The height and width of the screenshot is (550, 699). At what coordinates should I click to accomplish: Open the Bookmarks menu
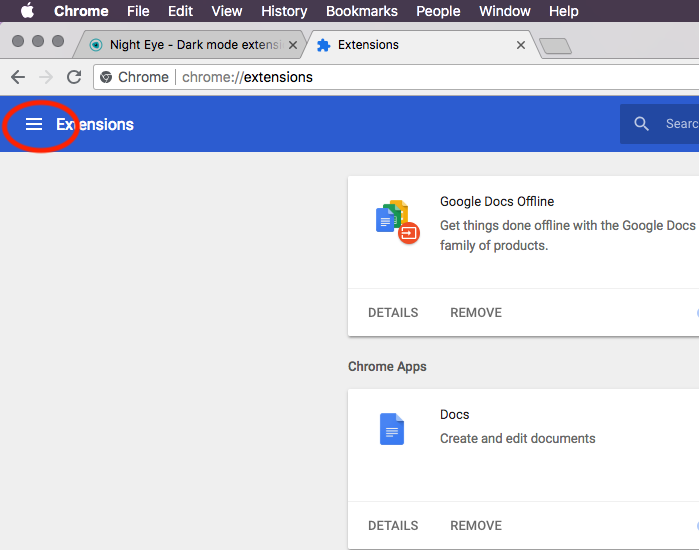click(362, 11)
